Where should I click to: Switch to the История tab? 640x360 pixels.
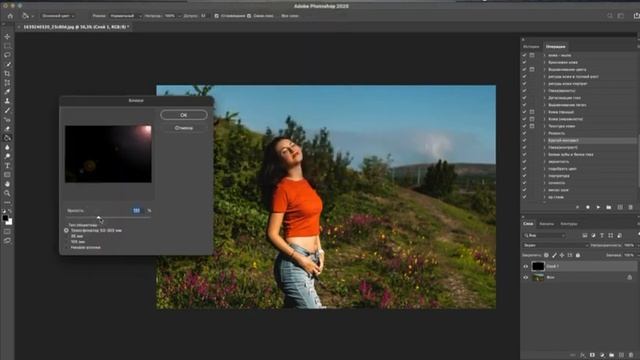531,47
